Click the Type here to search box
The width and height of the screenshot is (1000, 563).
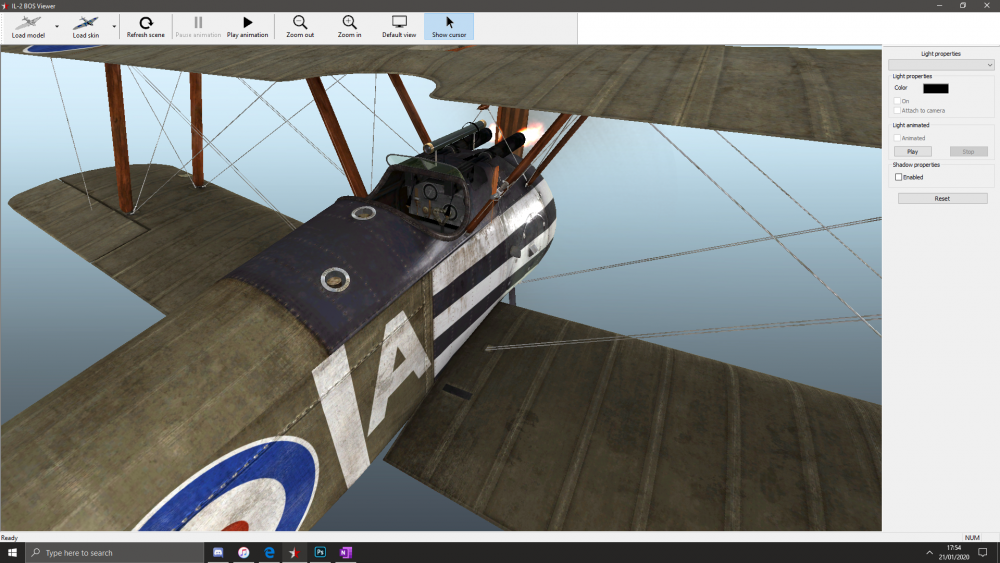(115, 553)
